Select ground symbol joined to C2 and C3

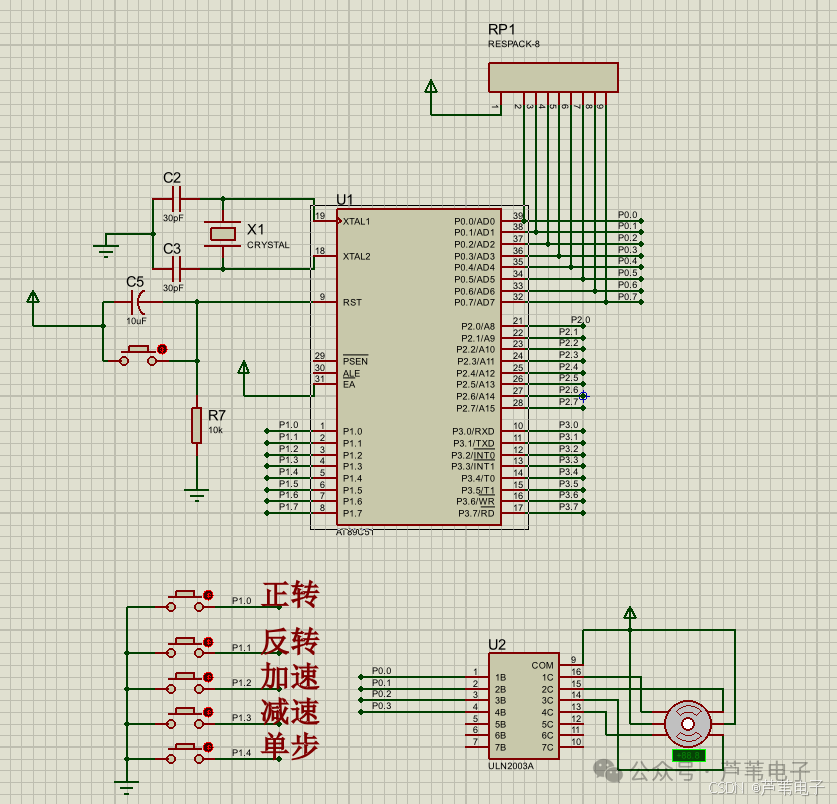tap(106, 249)
